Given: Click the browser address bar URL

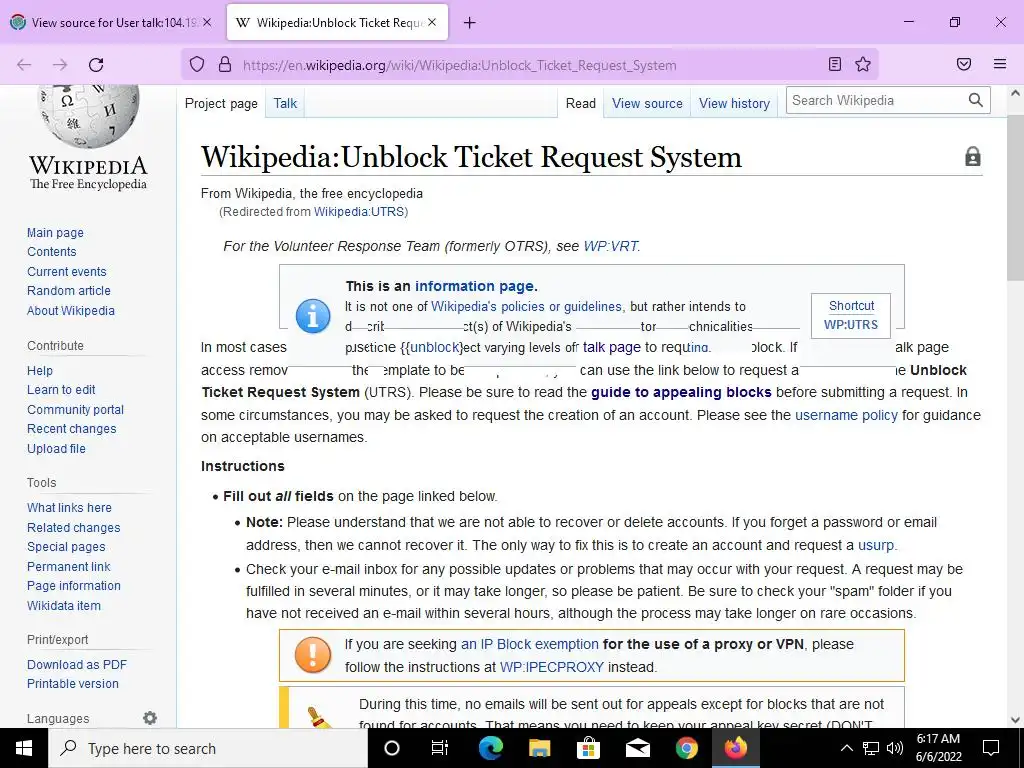Looking at the screenshot, I should tap(460, 65).
